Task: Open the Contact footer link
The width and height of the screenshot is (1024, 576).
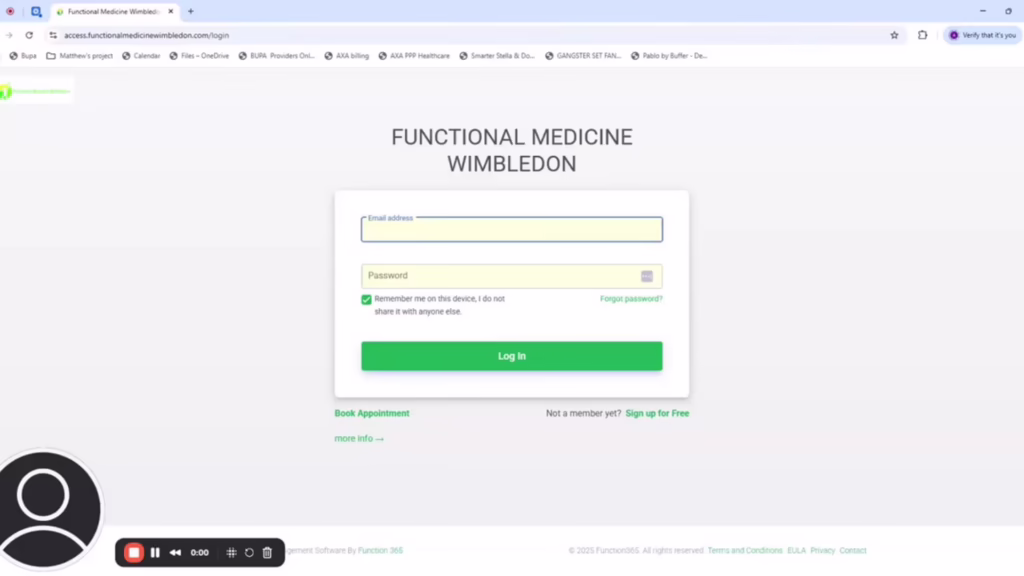Action: pos(853,551)
